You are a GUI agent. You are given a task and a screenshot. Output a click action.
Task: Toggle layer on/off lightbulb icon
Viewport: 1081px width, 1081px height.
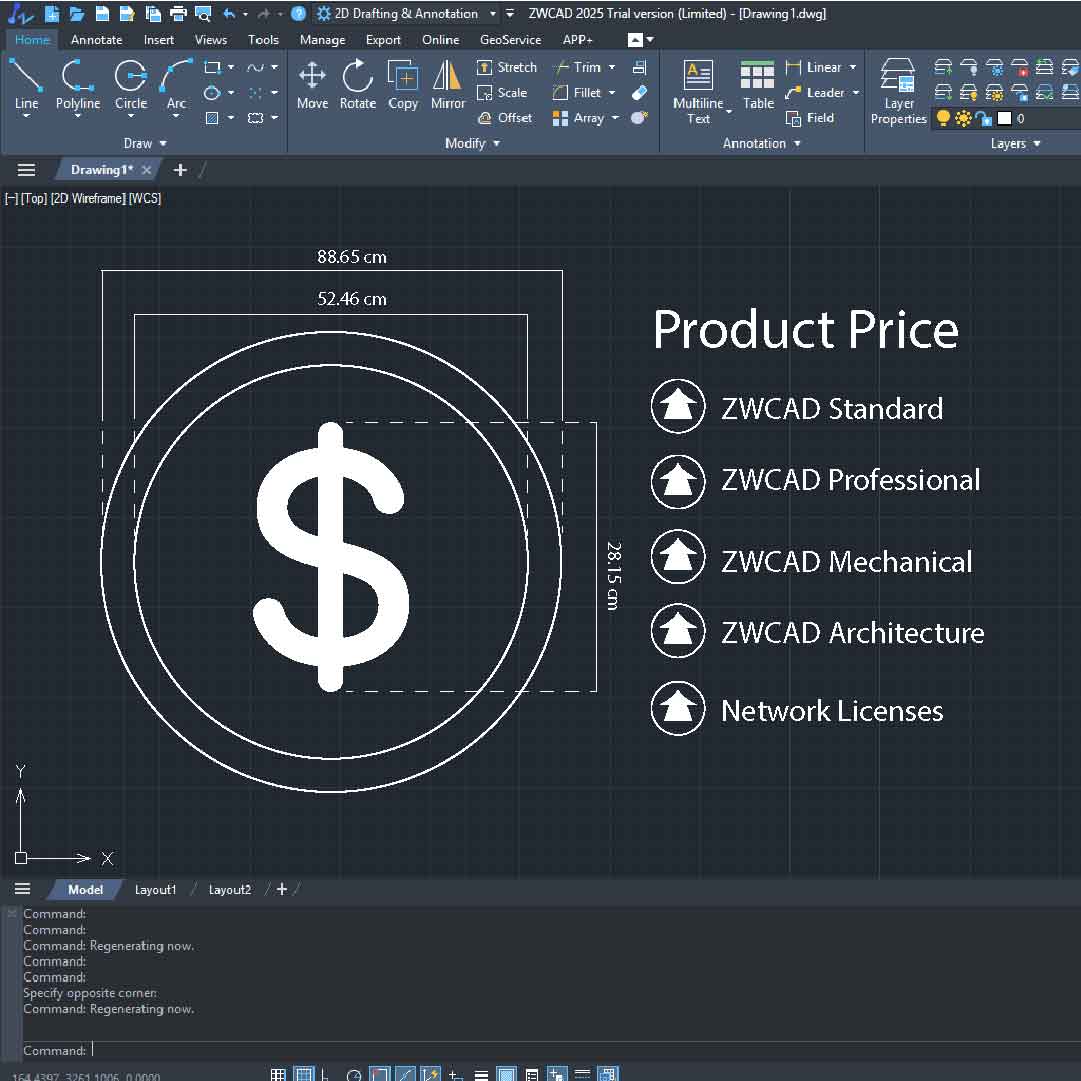pos(943,118)
